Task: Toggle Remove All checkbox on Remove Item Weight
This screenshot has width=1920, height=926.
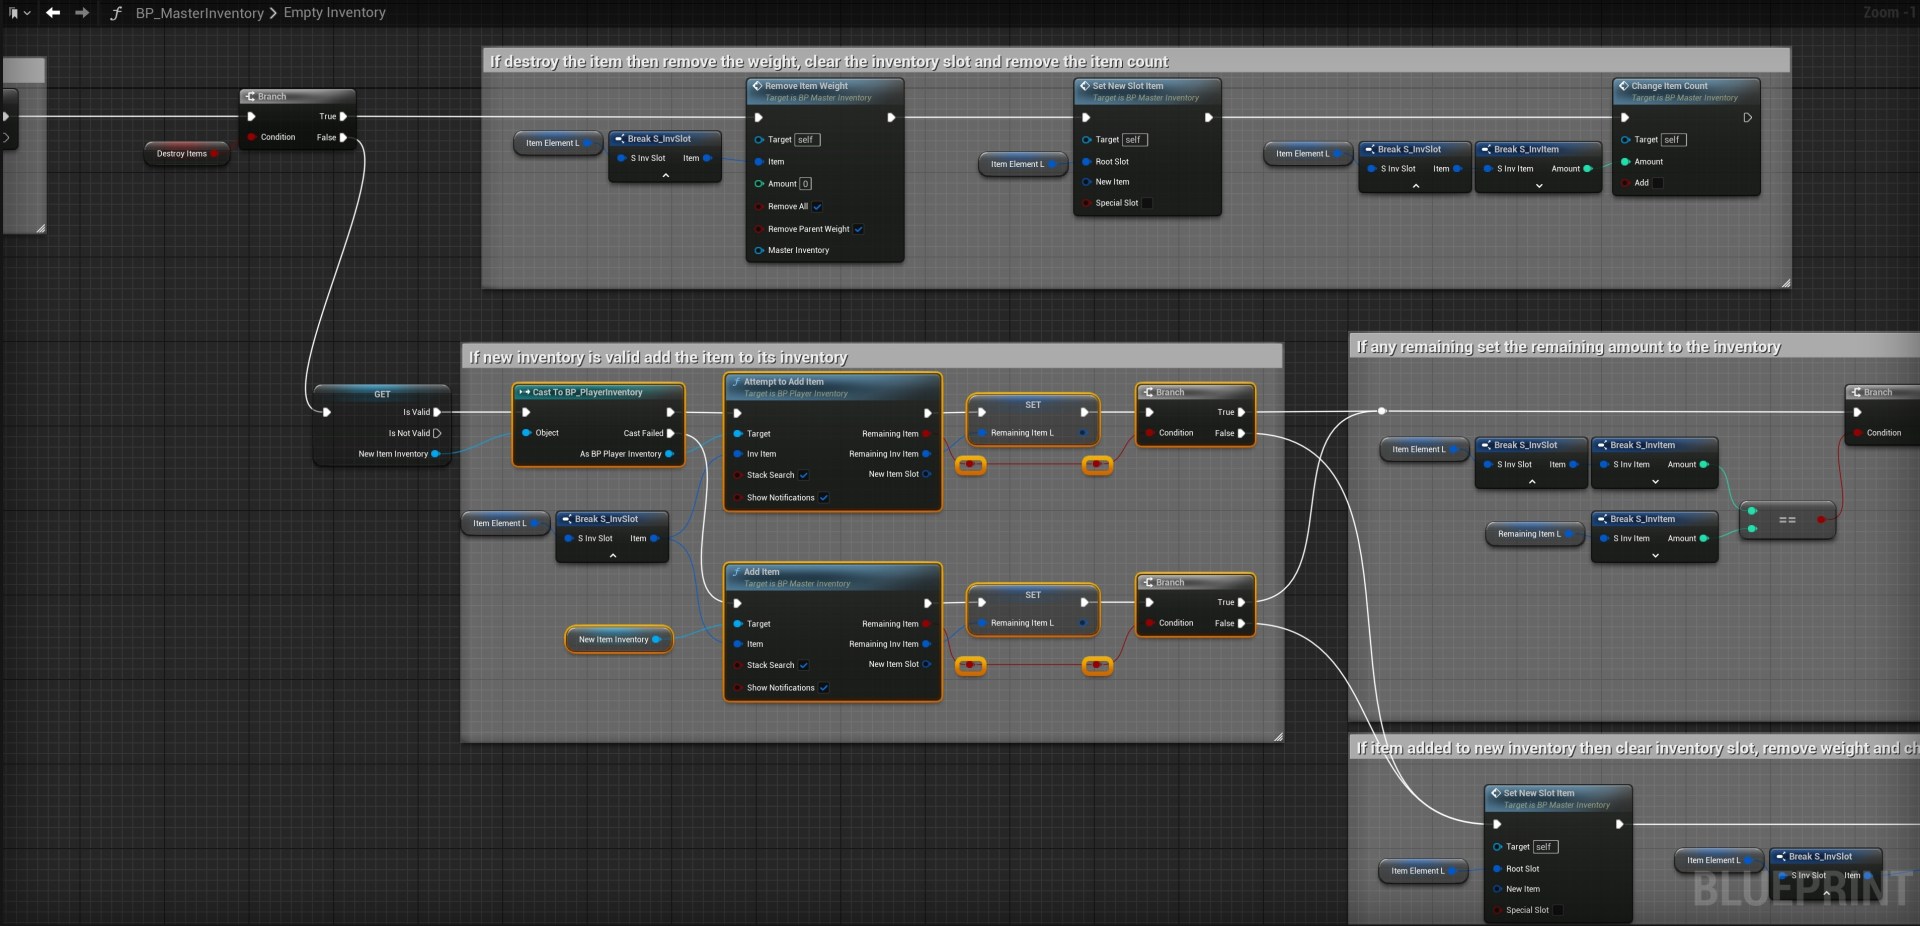Action: coord(817,207)
